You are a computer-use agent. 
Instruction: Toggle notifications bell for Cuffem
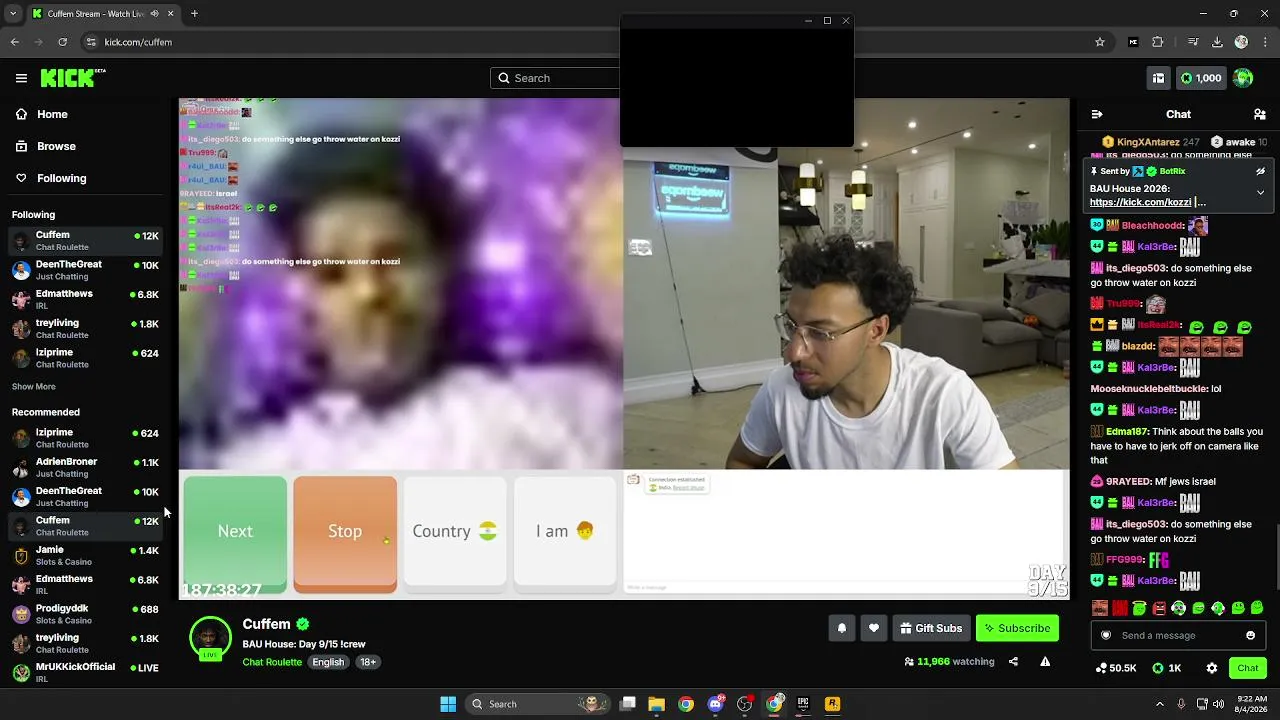[x=842, y=628]
